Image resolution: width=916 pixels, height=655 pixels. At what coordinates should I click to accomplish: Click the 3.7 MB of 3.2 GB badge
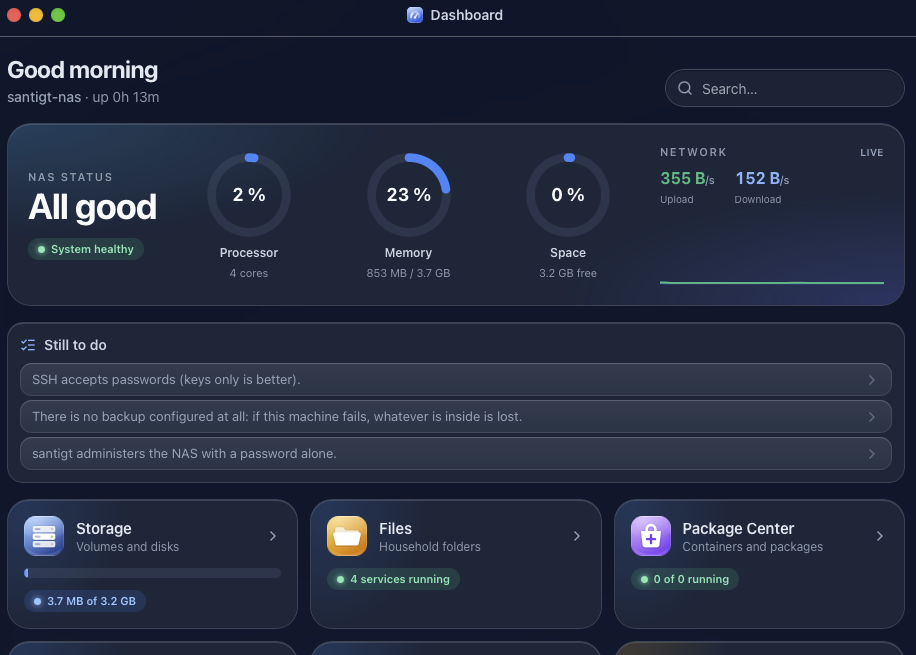click(x=85, y=601)
